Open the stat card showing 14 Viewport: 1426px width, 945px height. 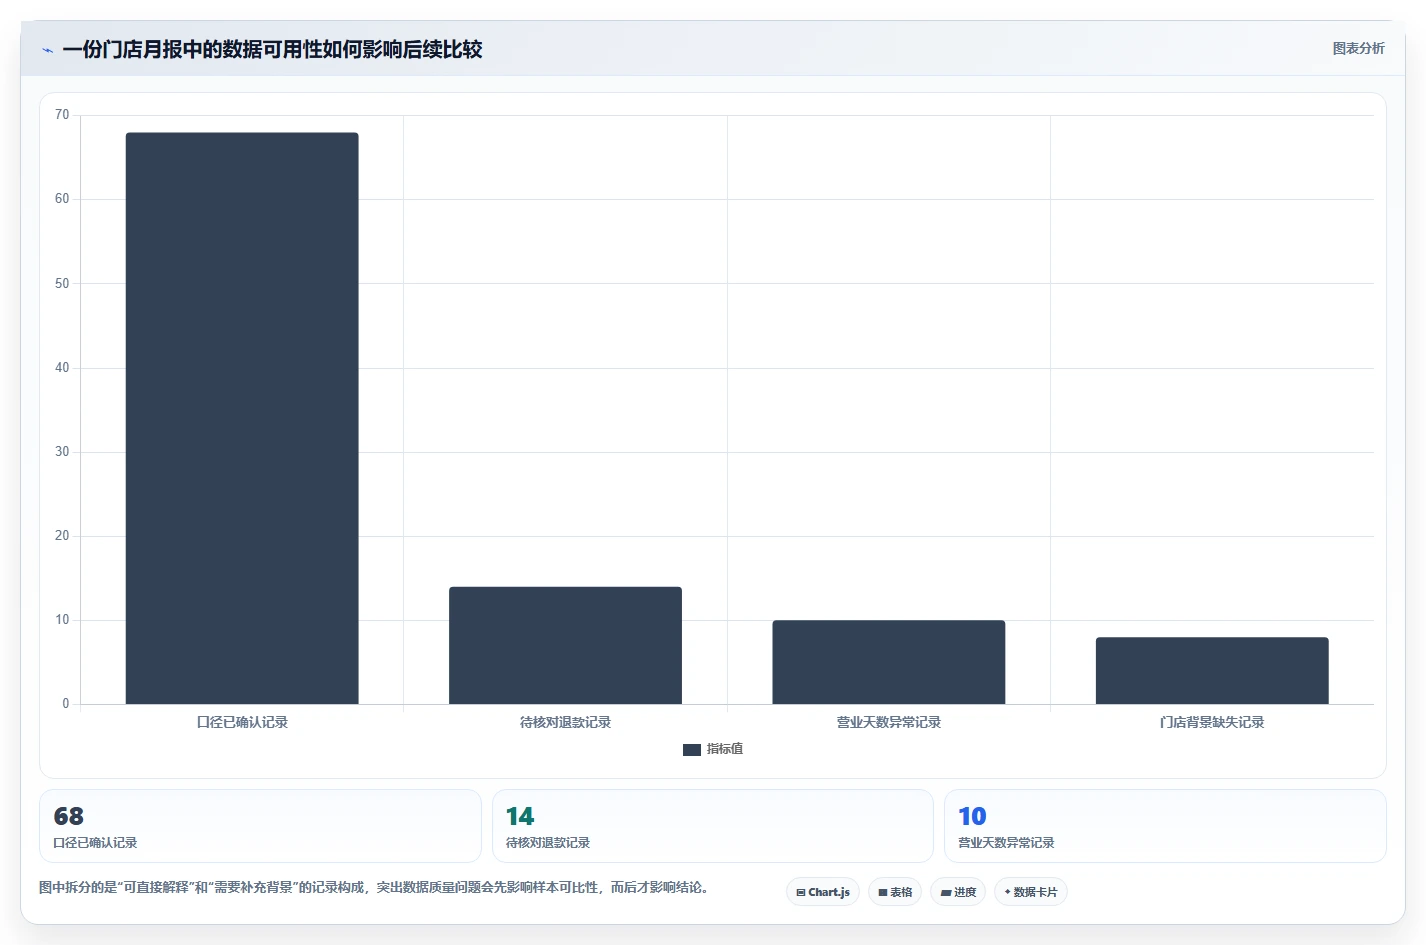(x=712, y=826)
